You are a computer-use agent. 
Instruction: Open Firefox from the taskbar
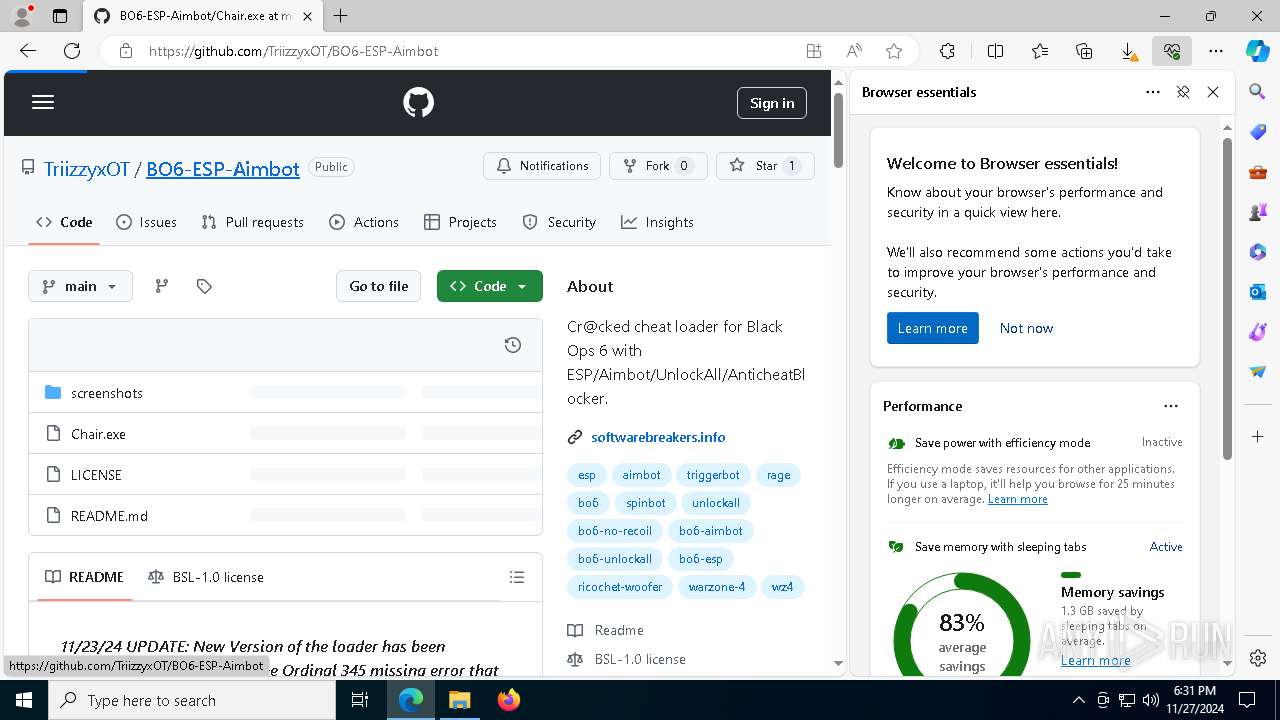[508, 700]
